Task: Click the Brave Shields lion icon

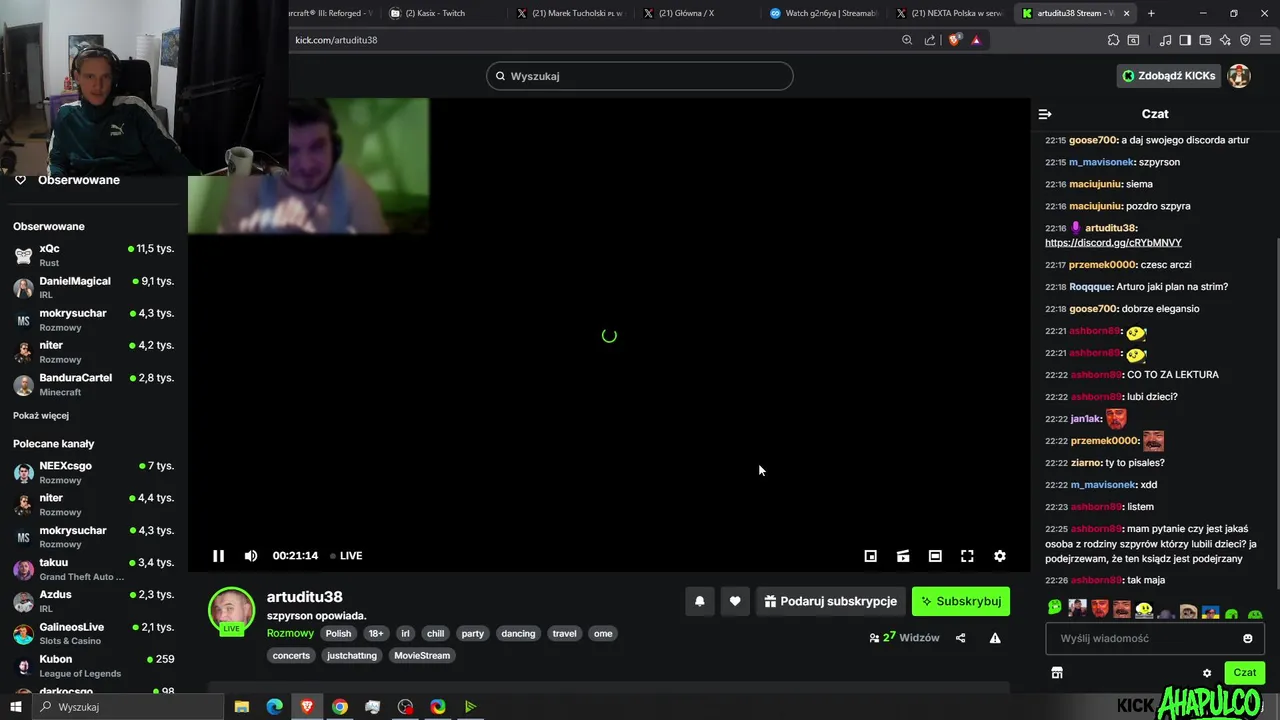Action: (954, 40)
